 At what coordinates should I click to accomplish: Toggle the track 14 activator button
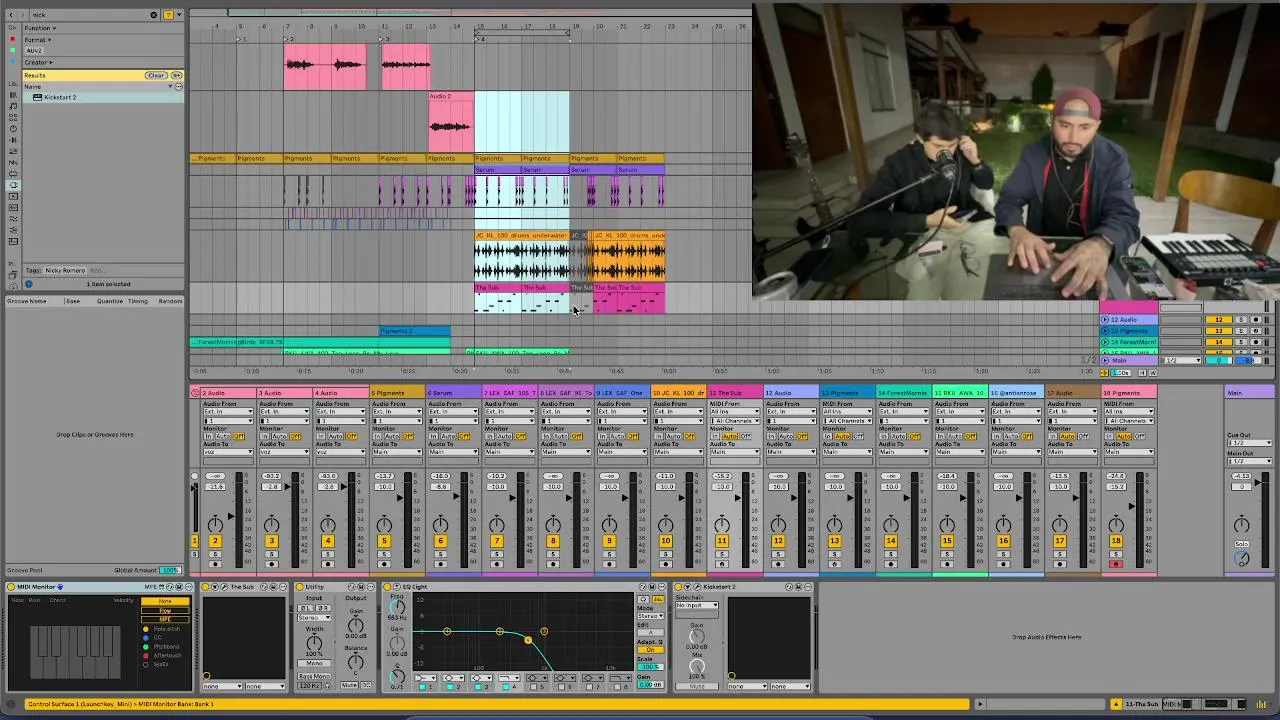coord(891,541)
